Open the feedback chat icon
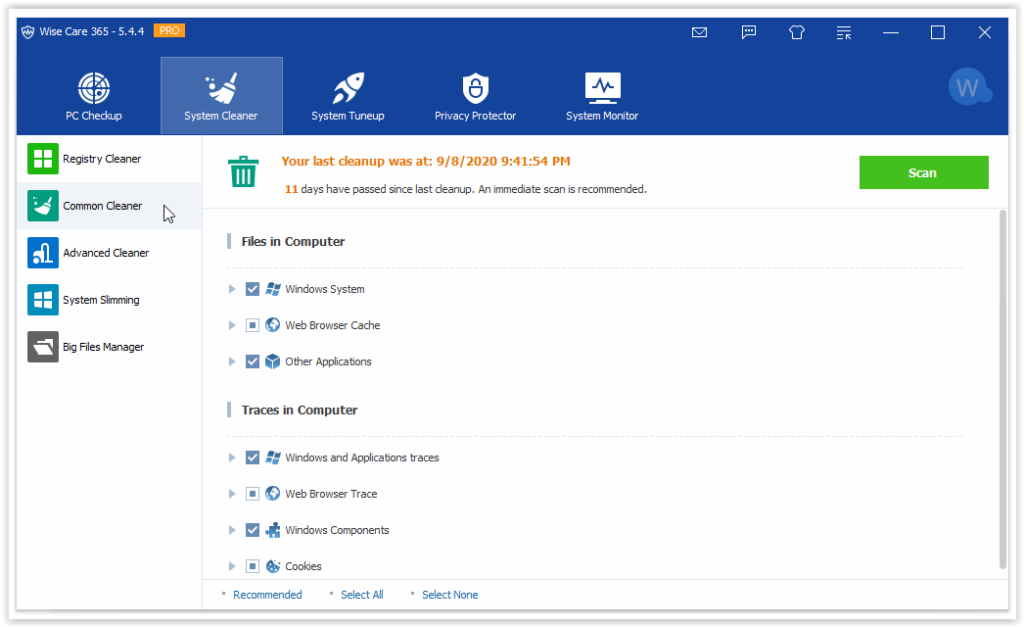The image size is (1024, 627). pos(748,32)
